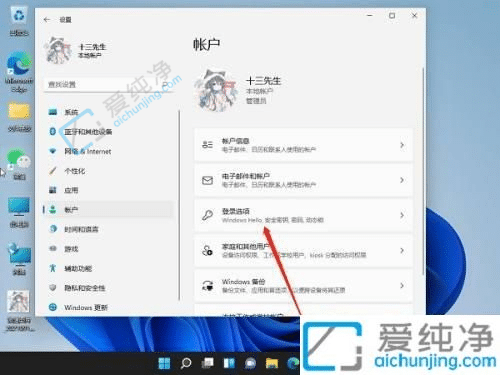Select the yellow folder desktop icon
Screen dimensions: 500x375
tap(19, 117)
